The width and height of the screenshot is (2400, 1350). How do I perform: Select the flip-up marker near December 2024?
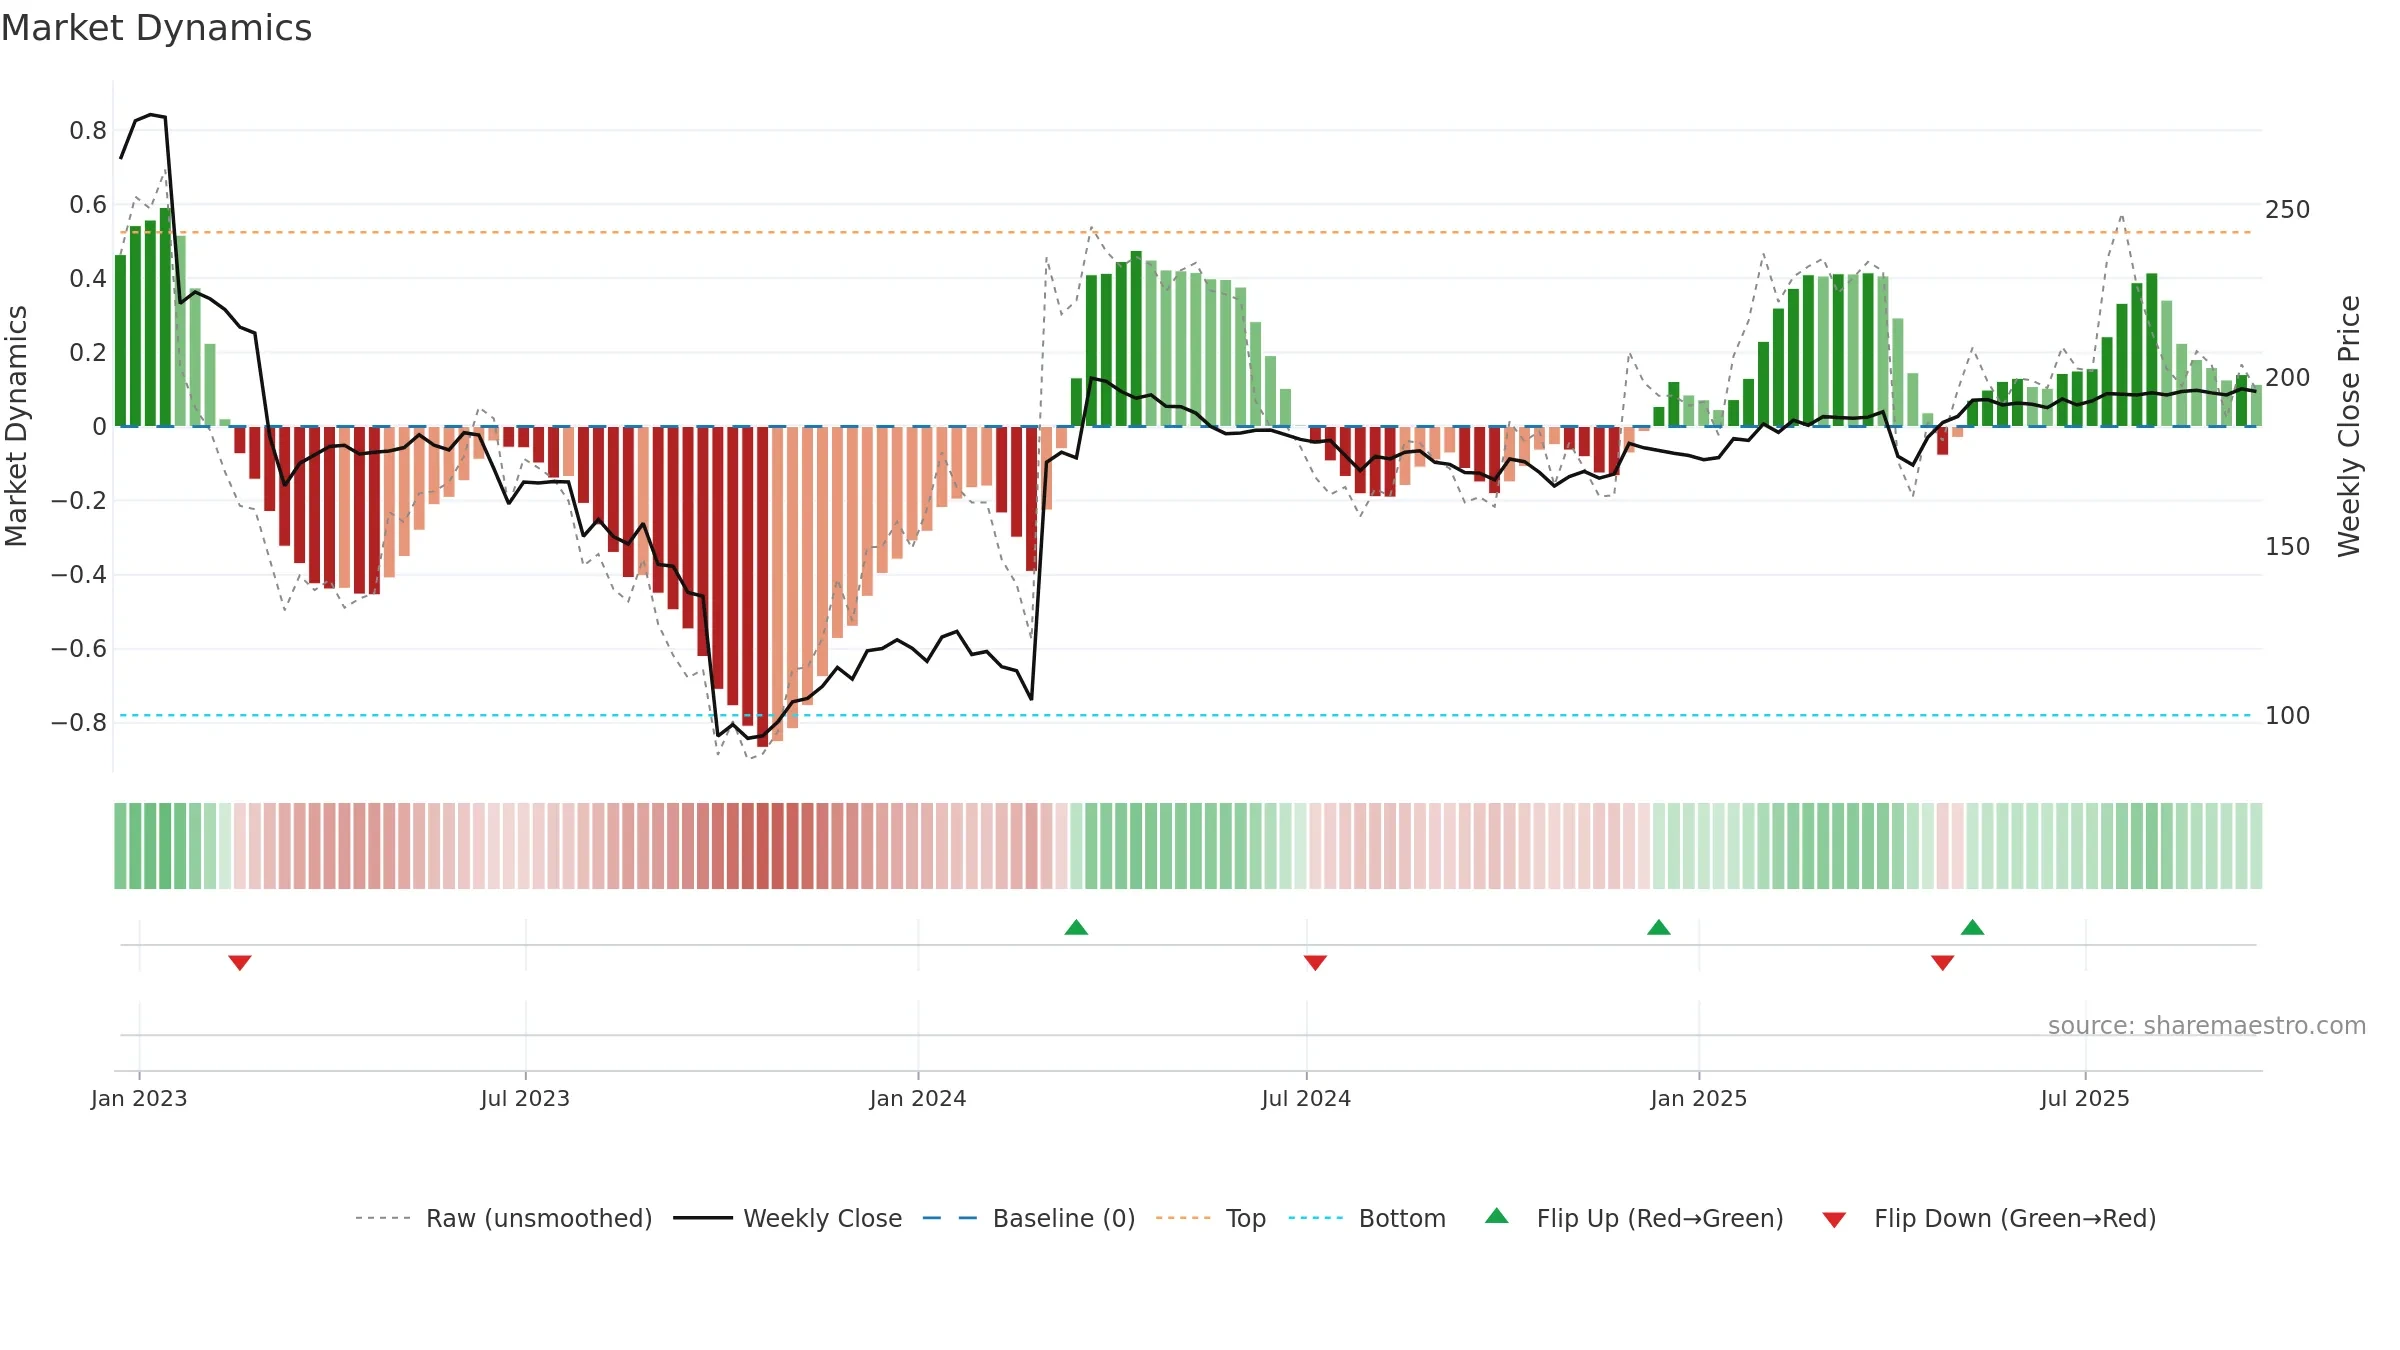coord(1659,927)
